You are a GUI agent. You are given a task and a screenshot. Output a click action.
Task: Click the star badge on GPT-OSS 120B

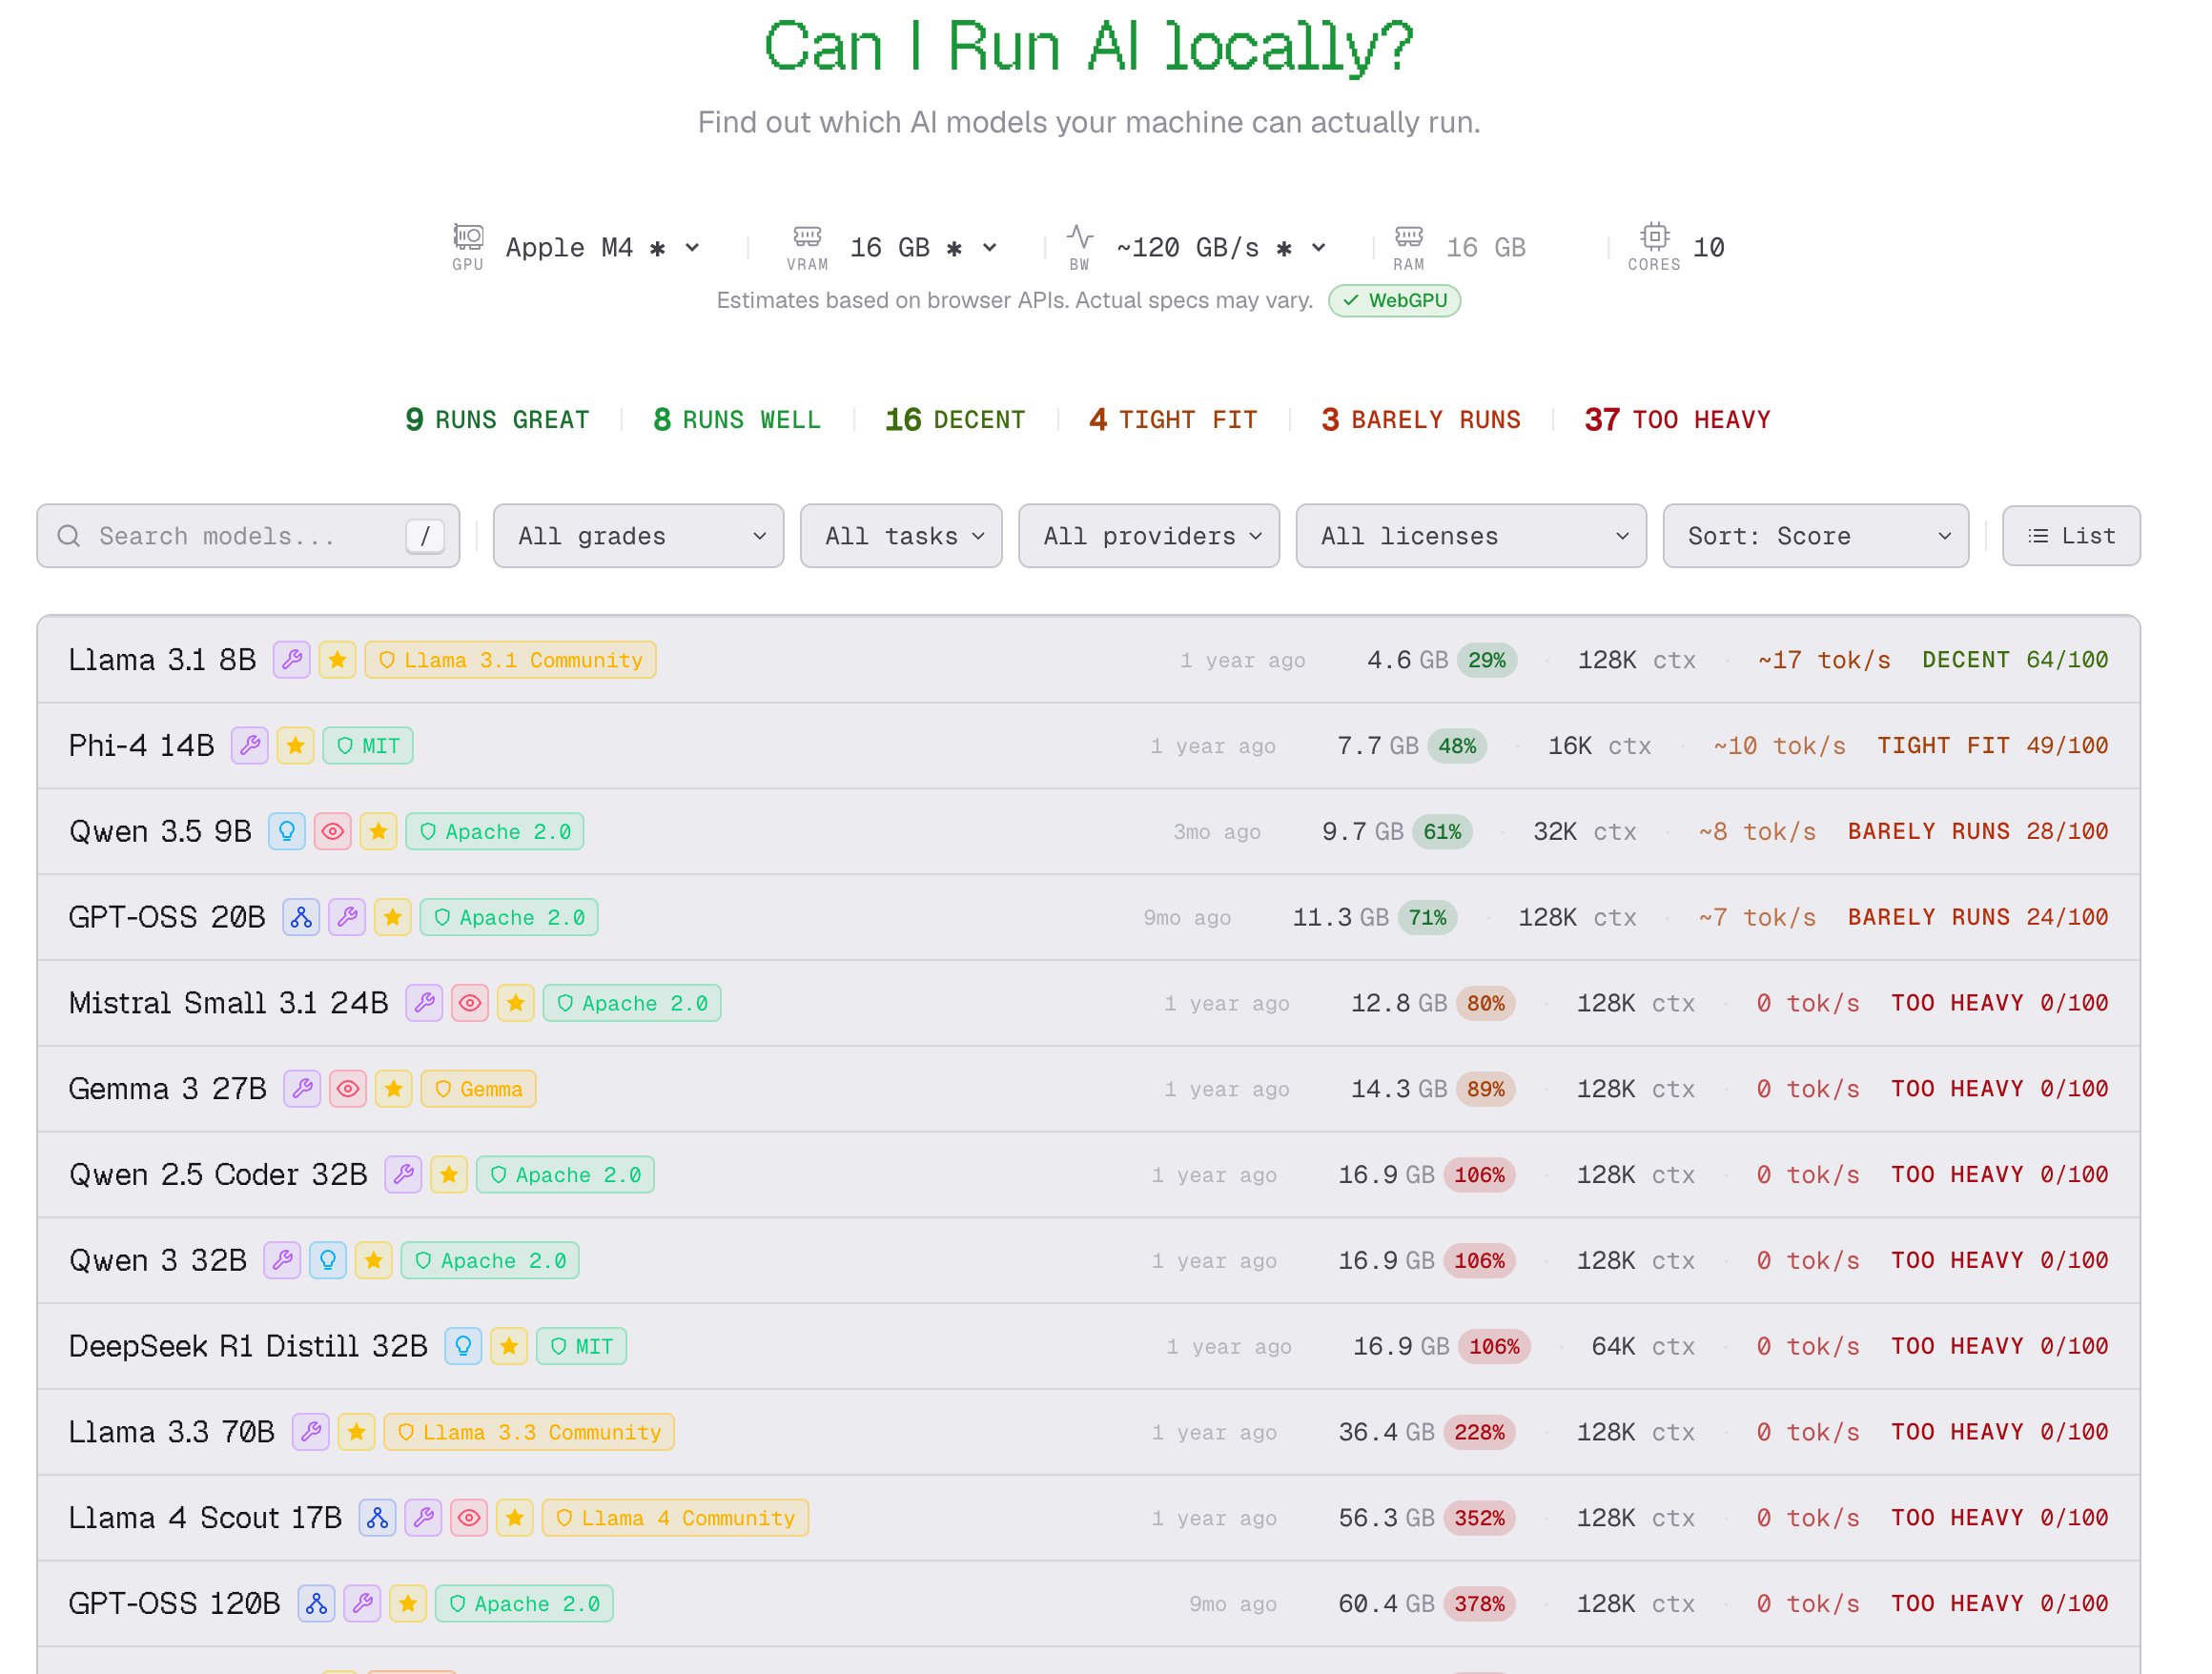(408, 1605)
